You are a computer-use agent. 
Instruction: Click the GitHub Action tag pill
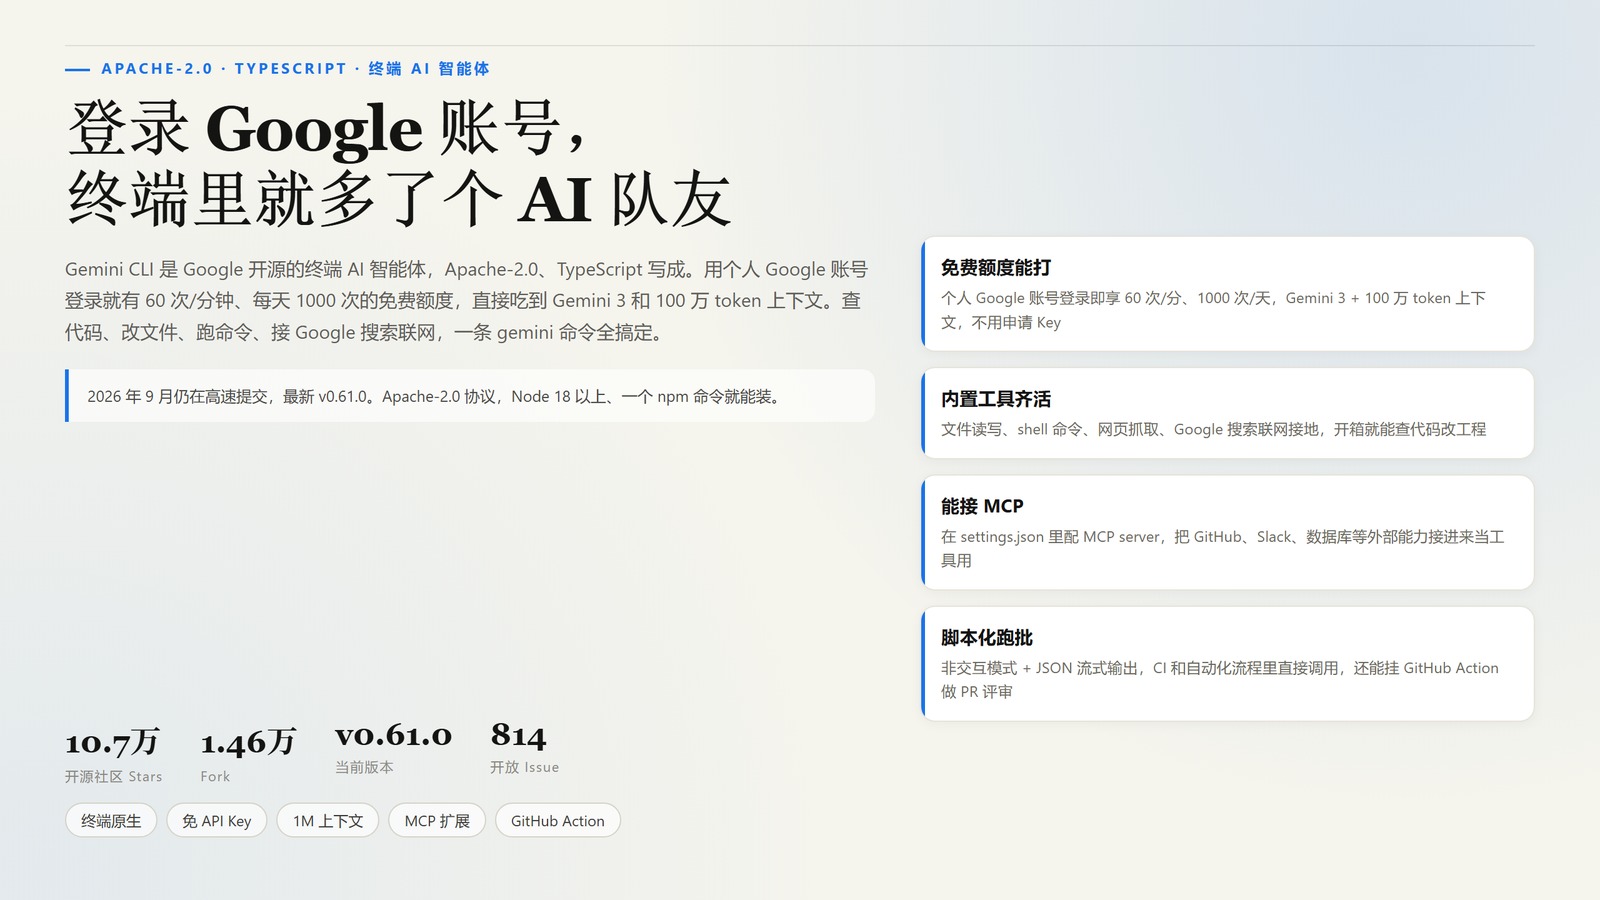[x=558, y=821]
